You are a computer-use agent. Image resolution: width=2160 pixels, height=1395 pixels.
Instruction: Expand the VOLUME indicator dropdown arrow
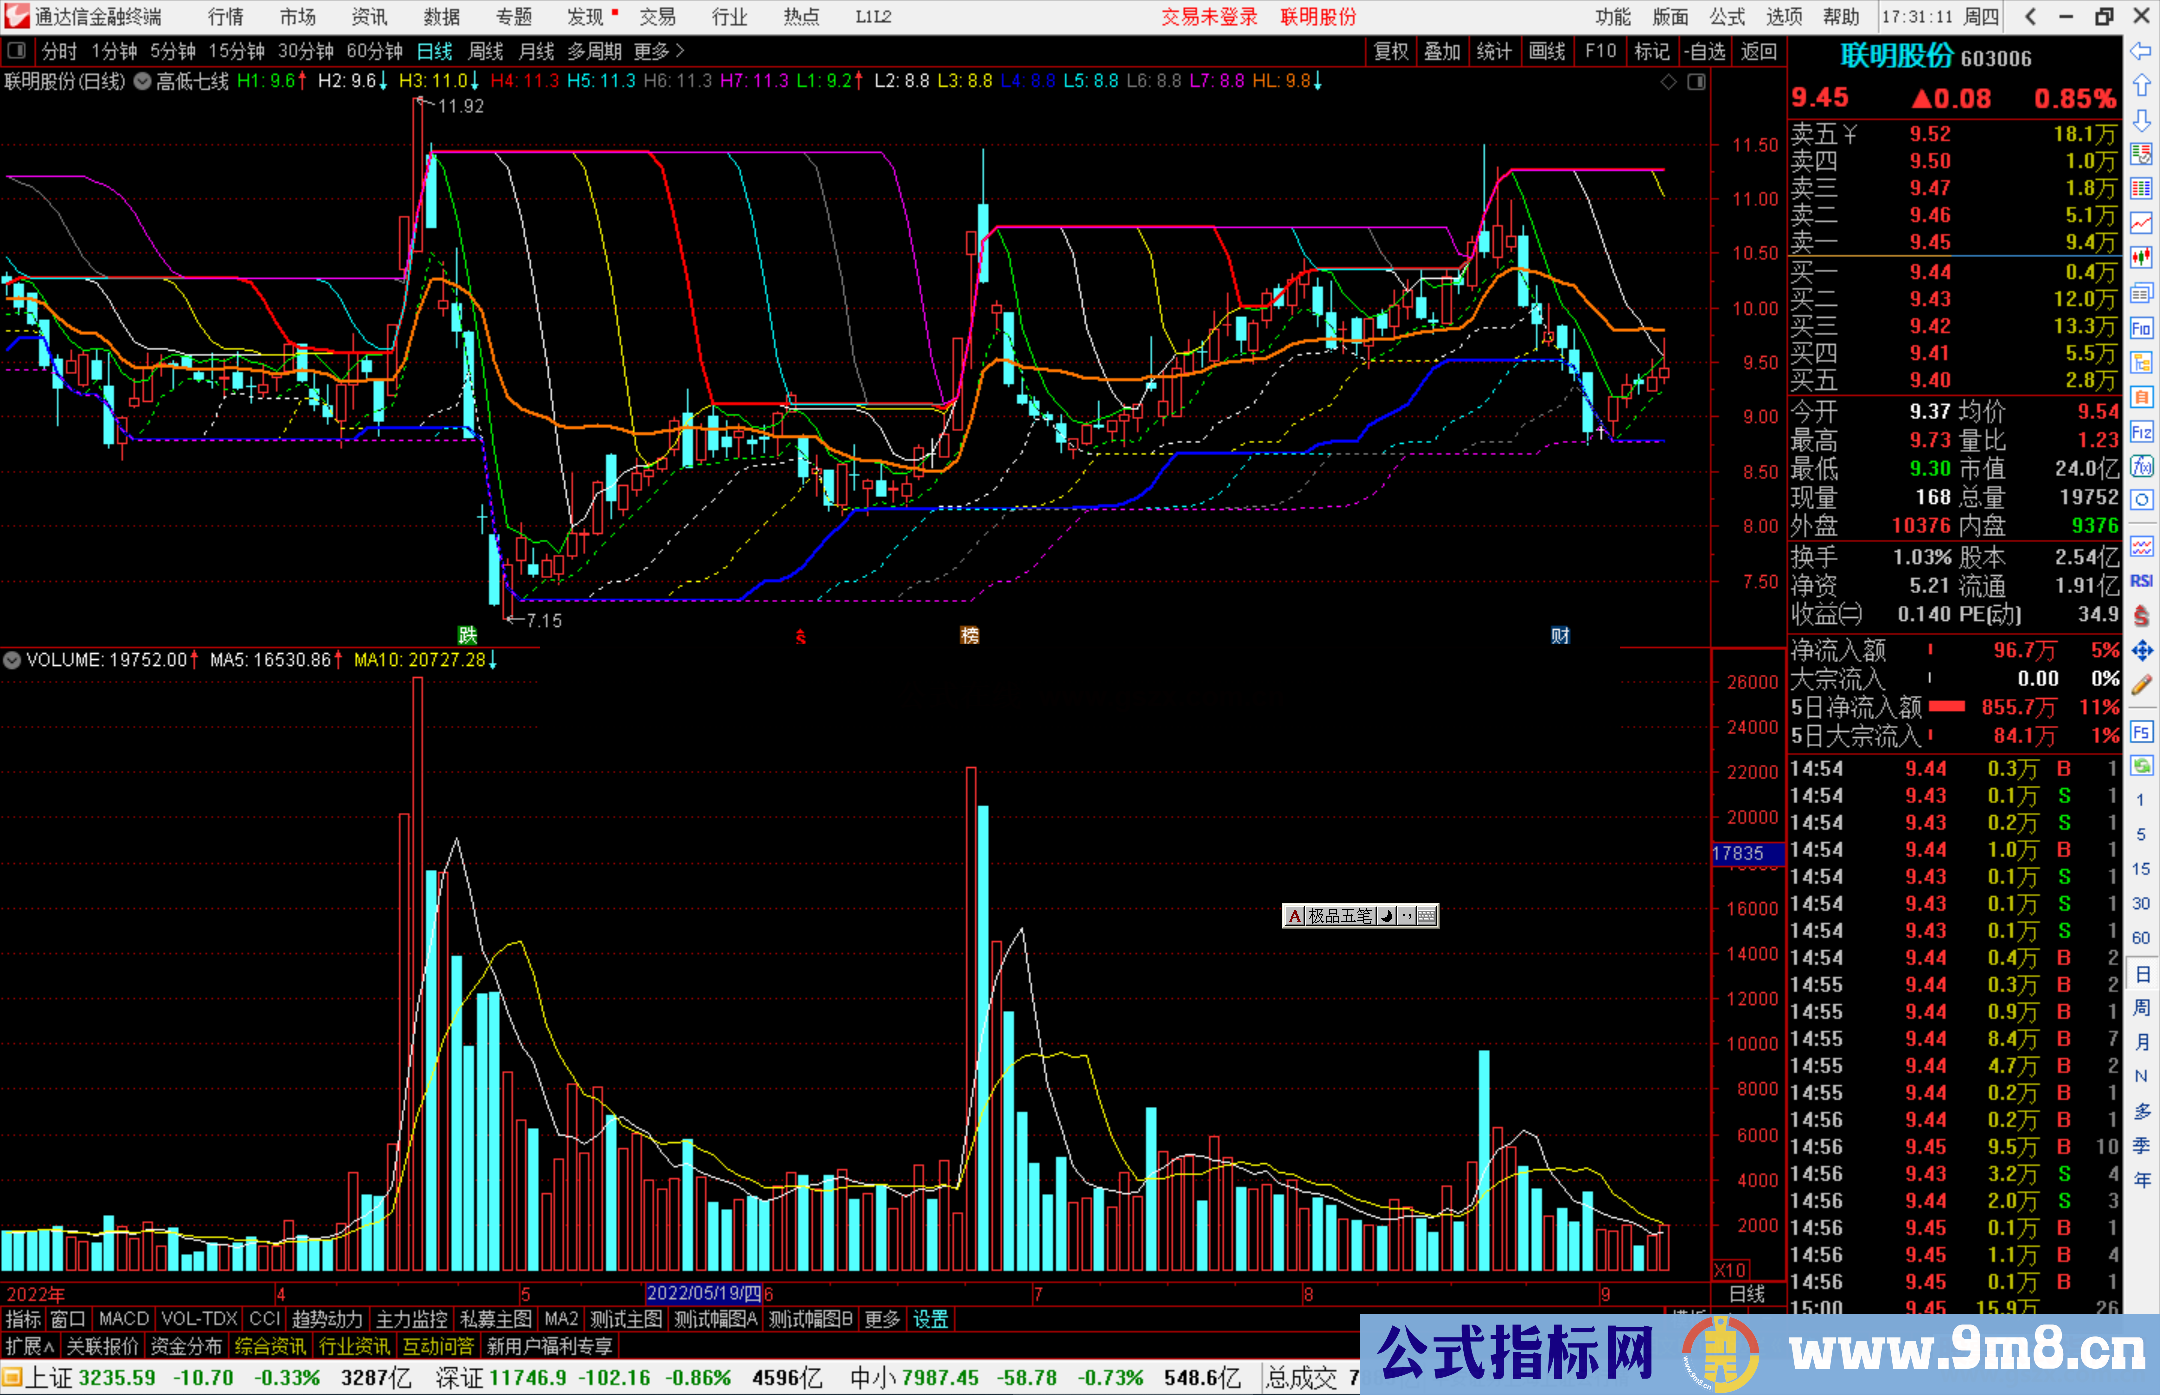click(12, 660)
